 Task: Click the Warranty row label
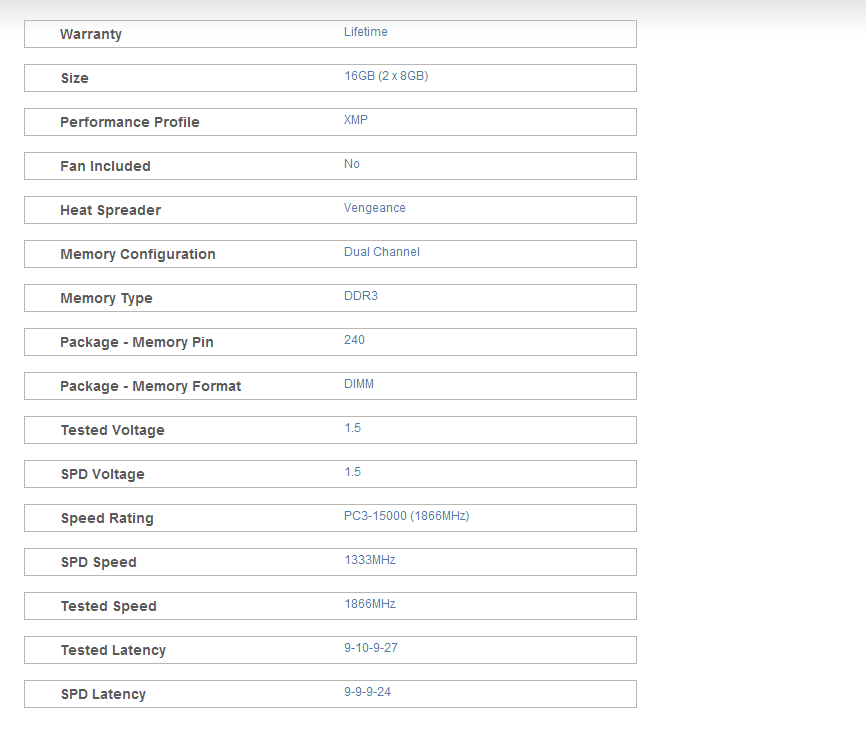[x=91, y=34]
